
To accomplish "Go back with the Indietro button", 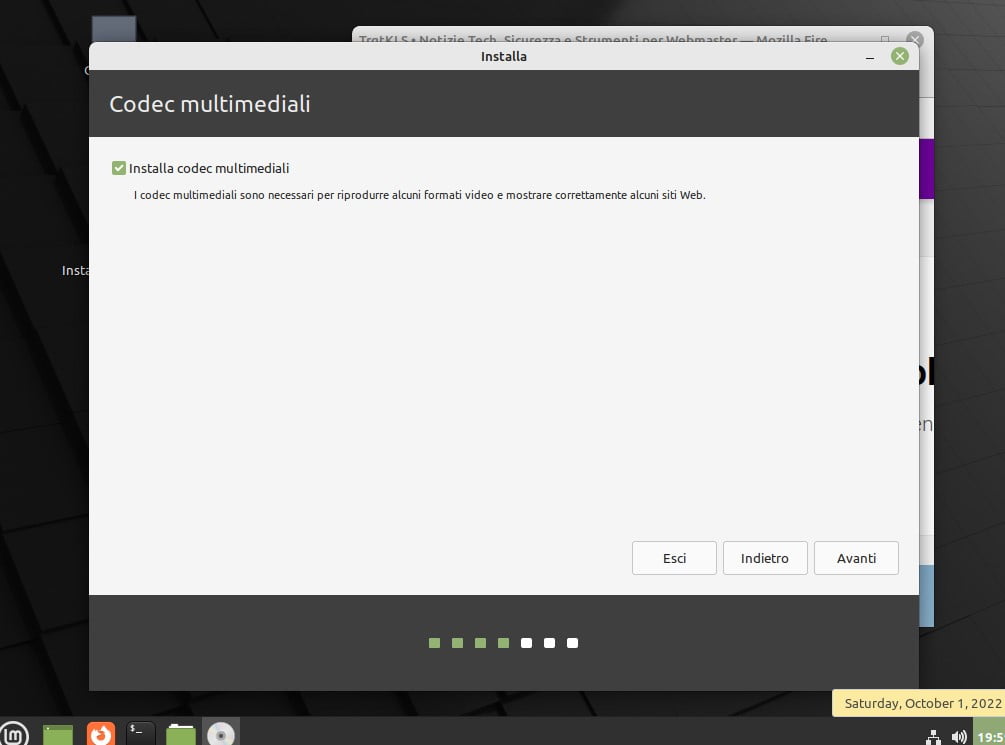I will [764, 558].
